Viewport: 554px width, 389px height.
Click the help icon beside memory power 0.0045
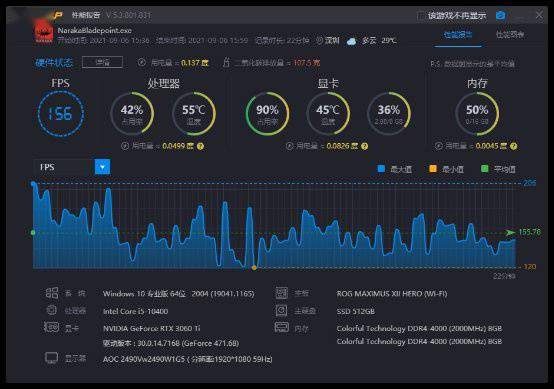513,146
